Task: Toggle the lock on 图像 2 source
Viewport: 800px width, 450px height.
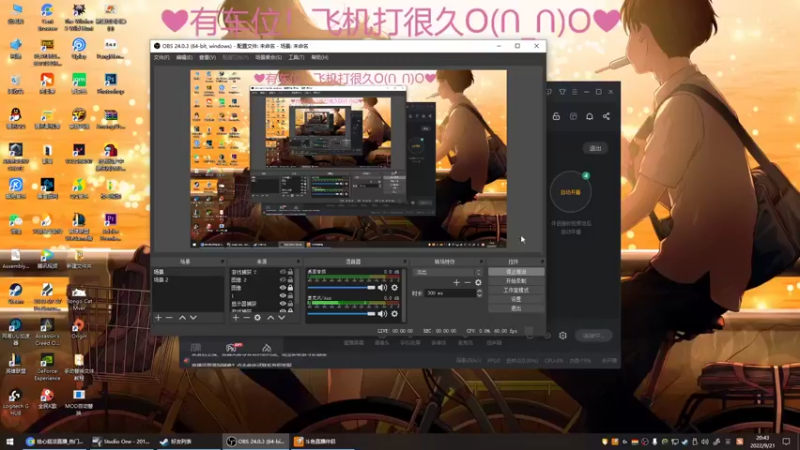Action: coord(290,280)
